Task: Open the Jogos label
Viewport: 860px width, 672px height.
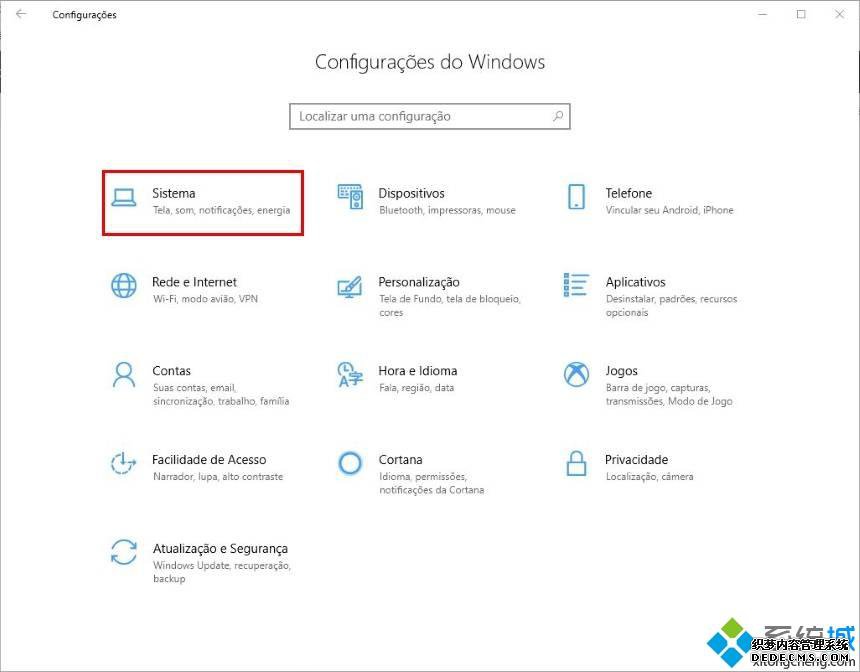Action: click(621, 371)
